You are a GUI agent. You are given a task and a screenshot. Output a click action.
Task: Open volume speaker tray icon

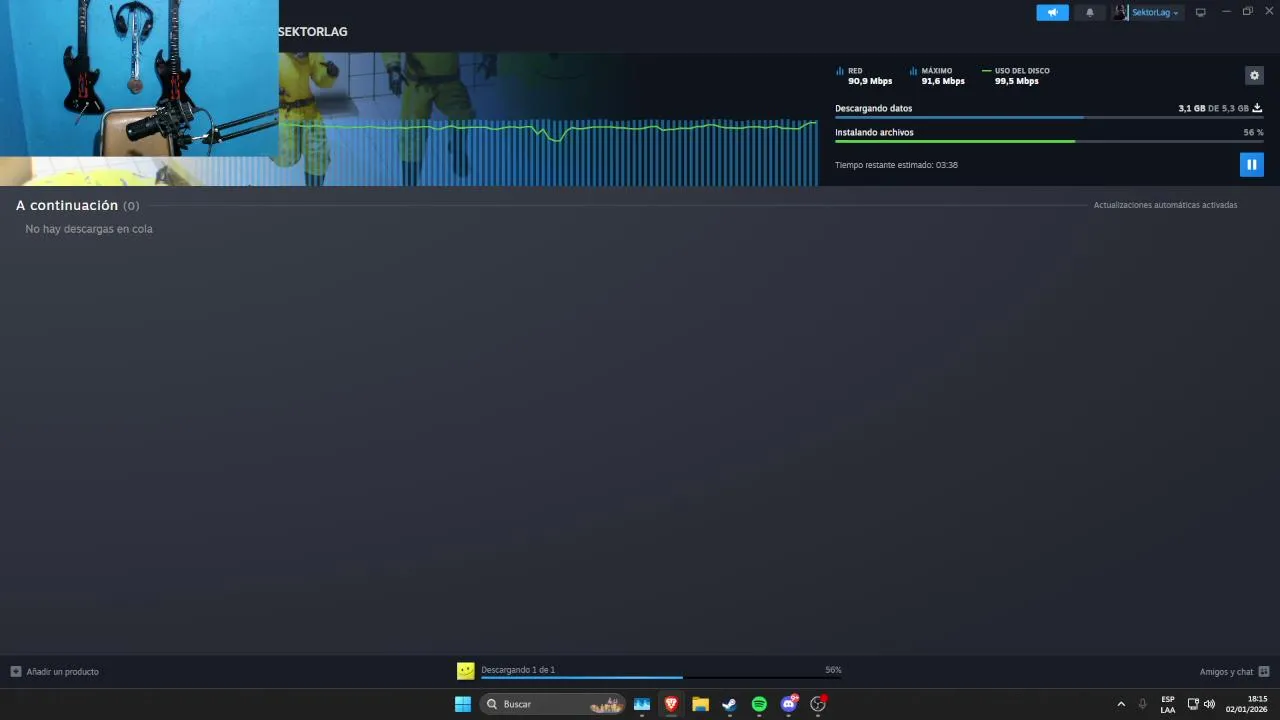(1209, 704)
